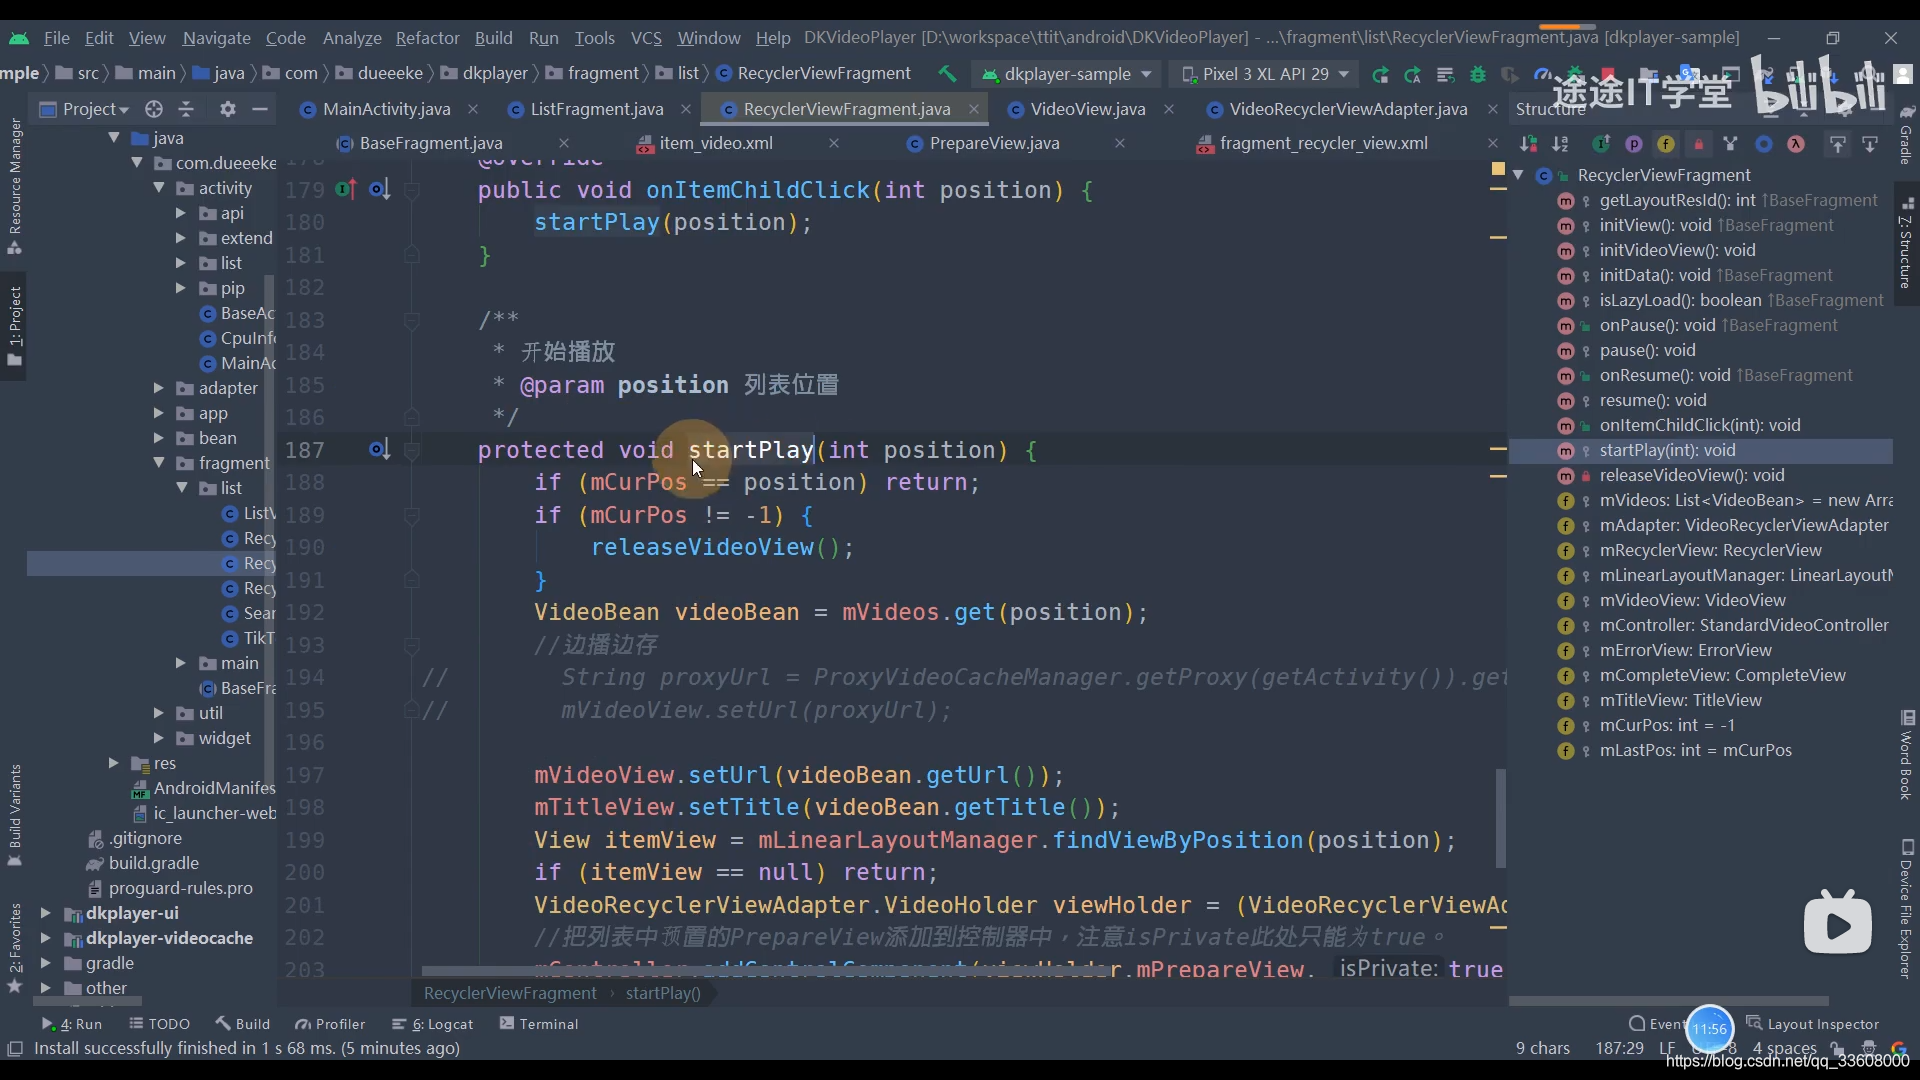Screen dimensions: 1920x1080
Task: Open the VCS menu
Action: click(646, 38)
